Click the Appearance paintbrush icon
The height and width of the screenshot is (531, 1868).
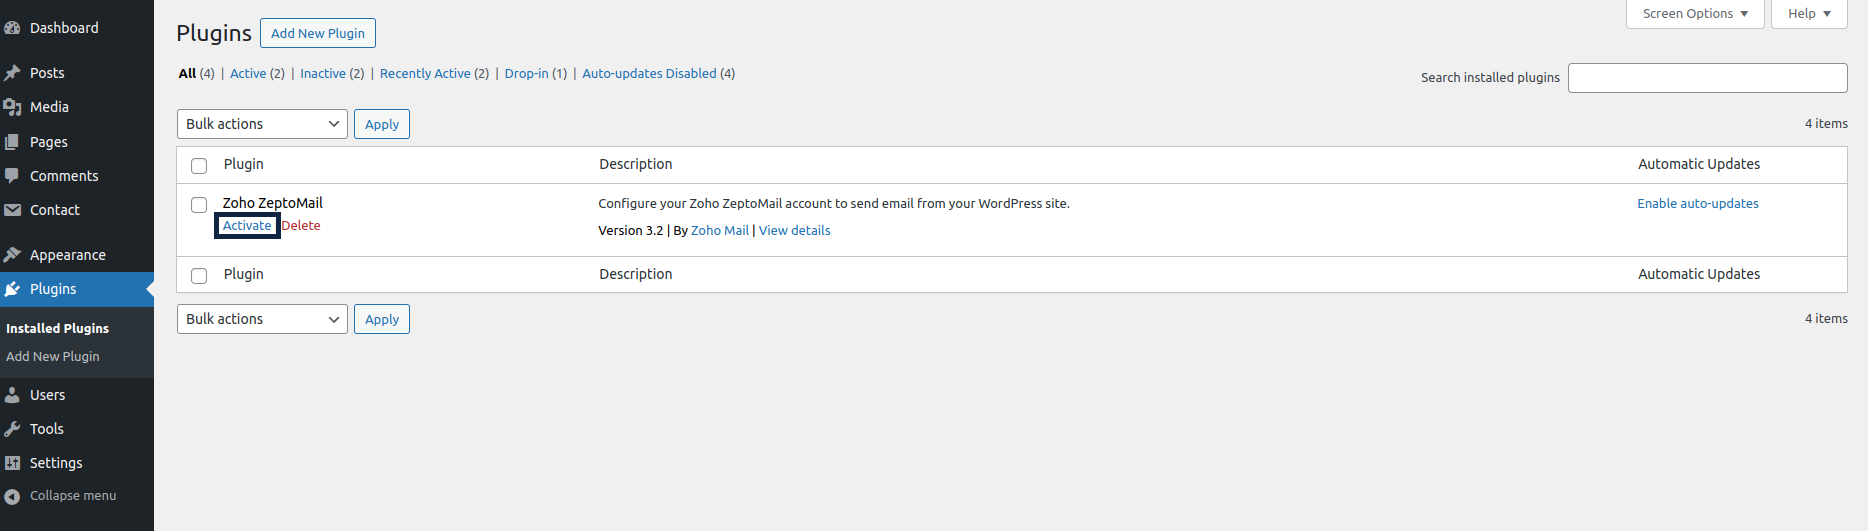coord(12,255)
